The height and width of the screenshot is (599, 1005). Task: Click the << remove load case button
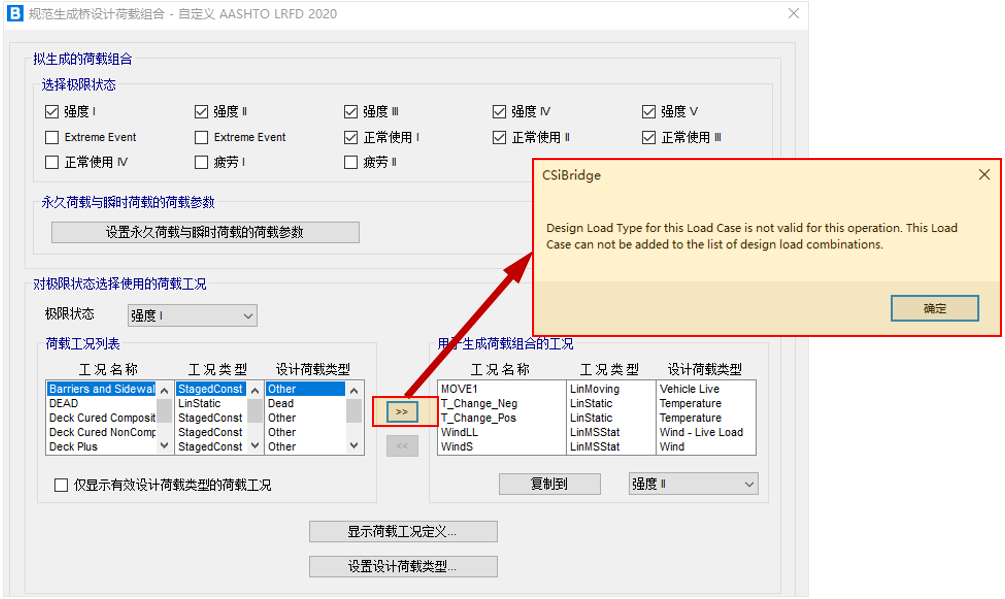point(402,446)
